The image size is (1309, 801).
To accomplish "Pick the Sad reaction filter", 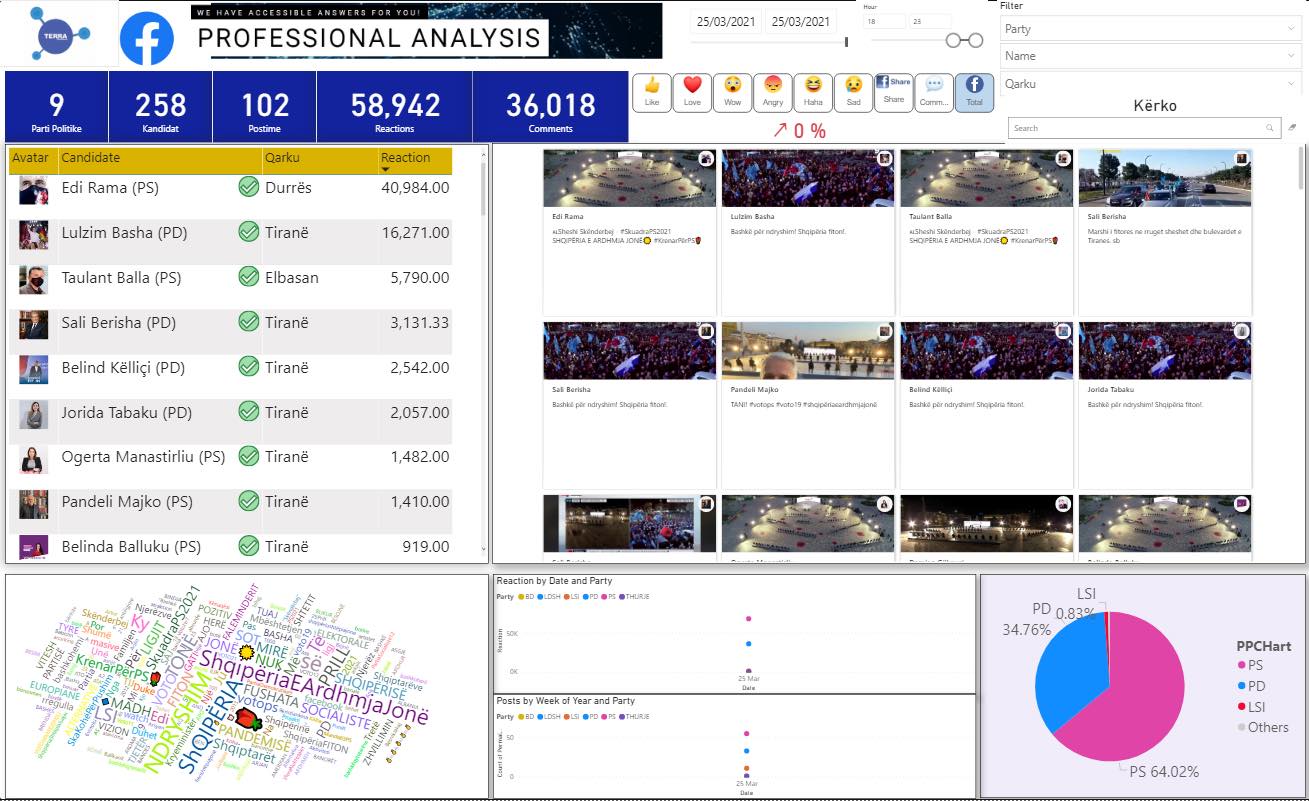I will [x=853, y=92].
